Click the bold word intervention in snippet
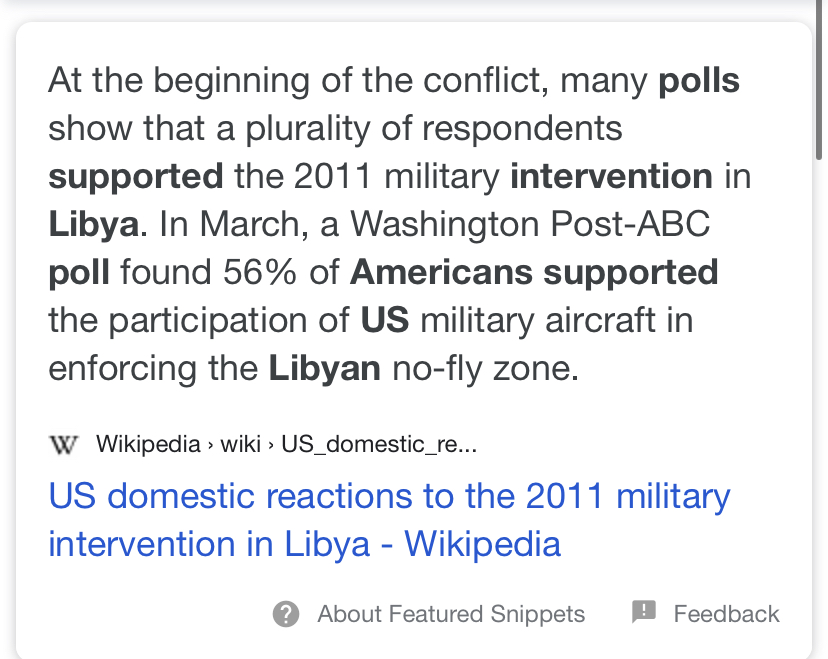Viewport: 828px width, 659px height. [x=611, y=176]
